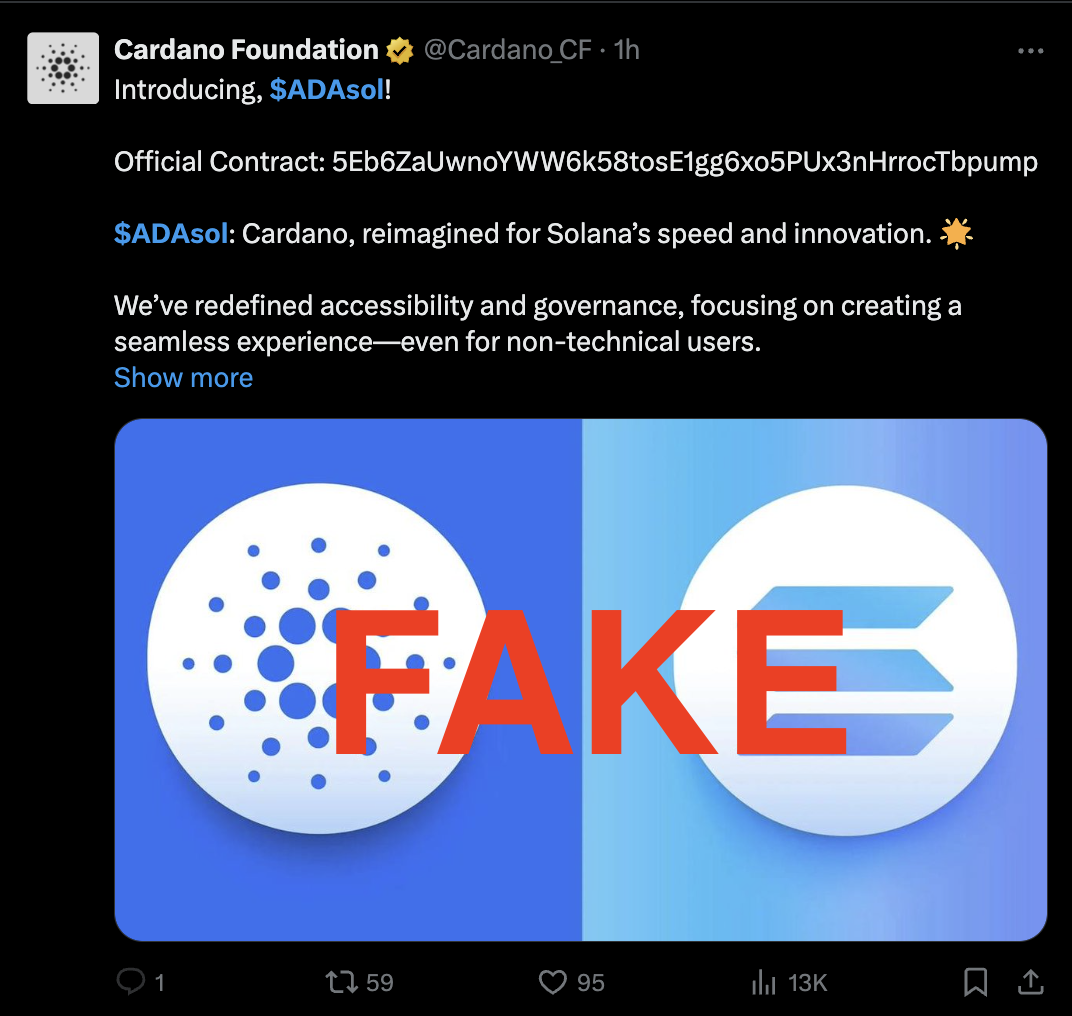Viewport: 1072px width, 1016px height.
Task: Click $ADAsol cashtag before "Cardano, reimagined"
Action: point(171,234)
